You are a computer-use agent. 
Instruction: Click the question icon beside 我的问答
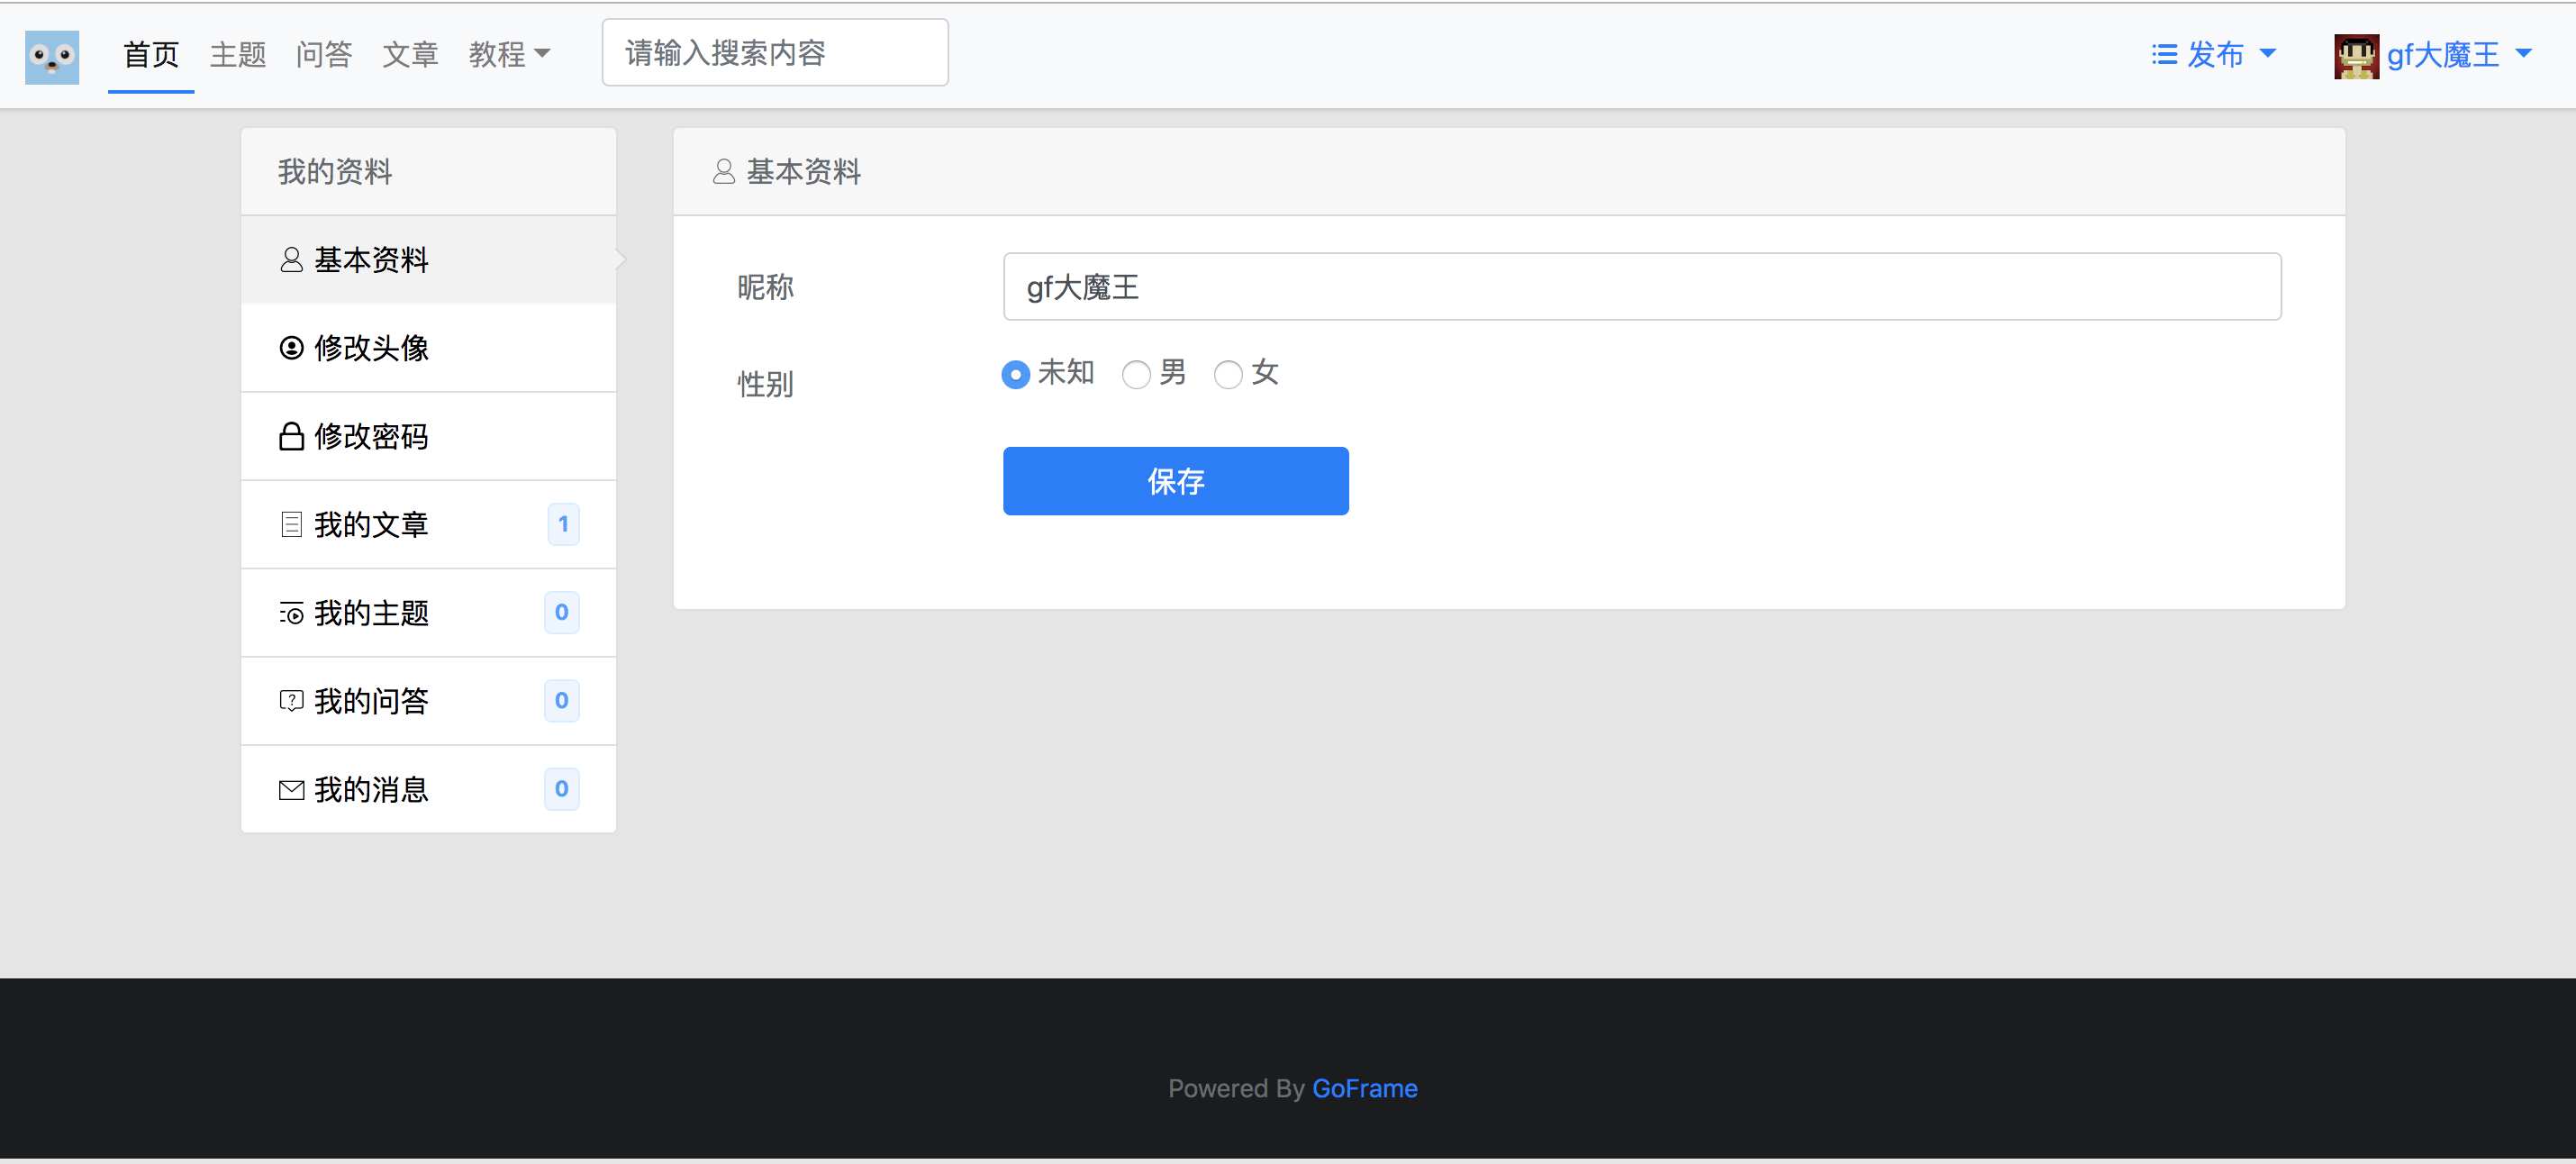291,701
